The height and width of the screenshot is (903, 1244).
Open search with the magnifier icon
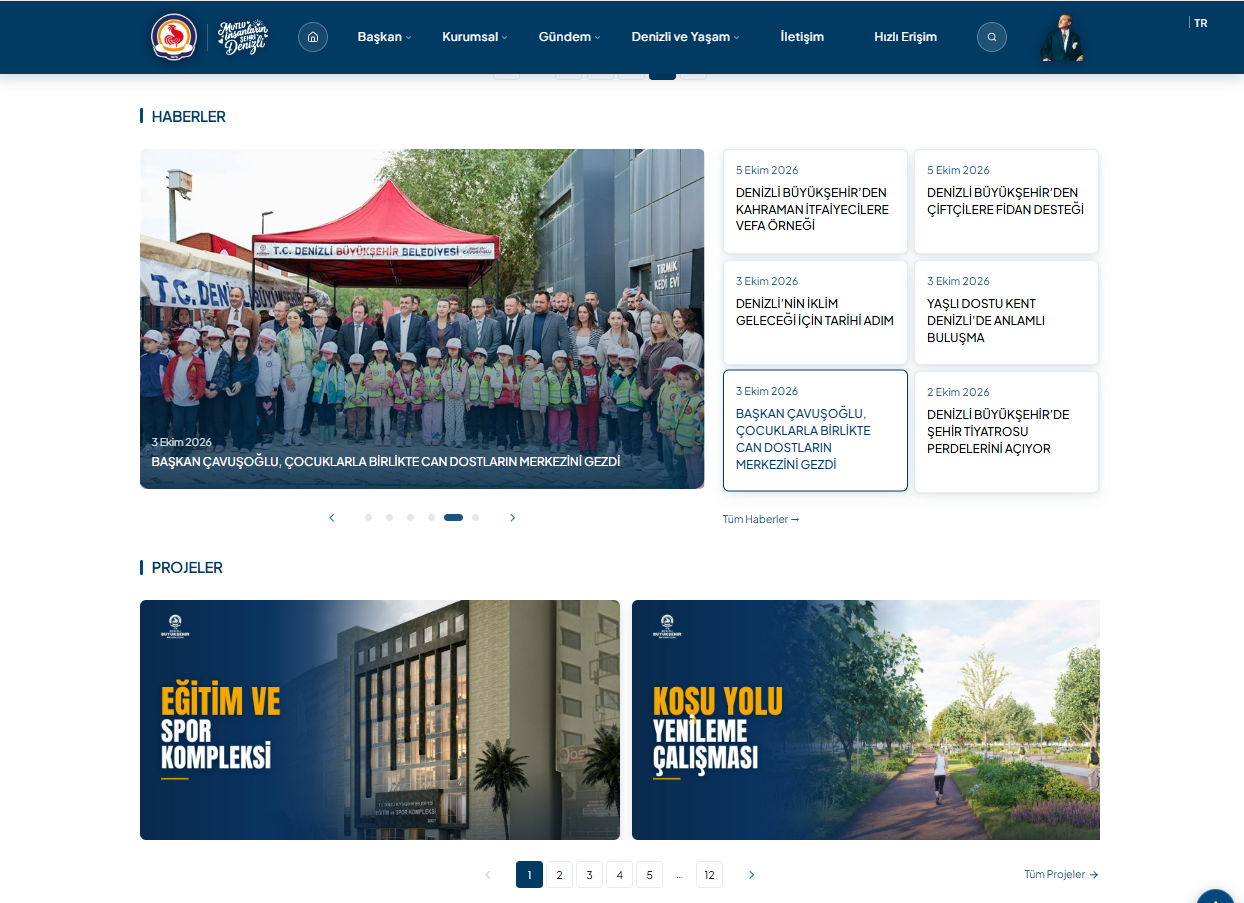[992, 37]
